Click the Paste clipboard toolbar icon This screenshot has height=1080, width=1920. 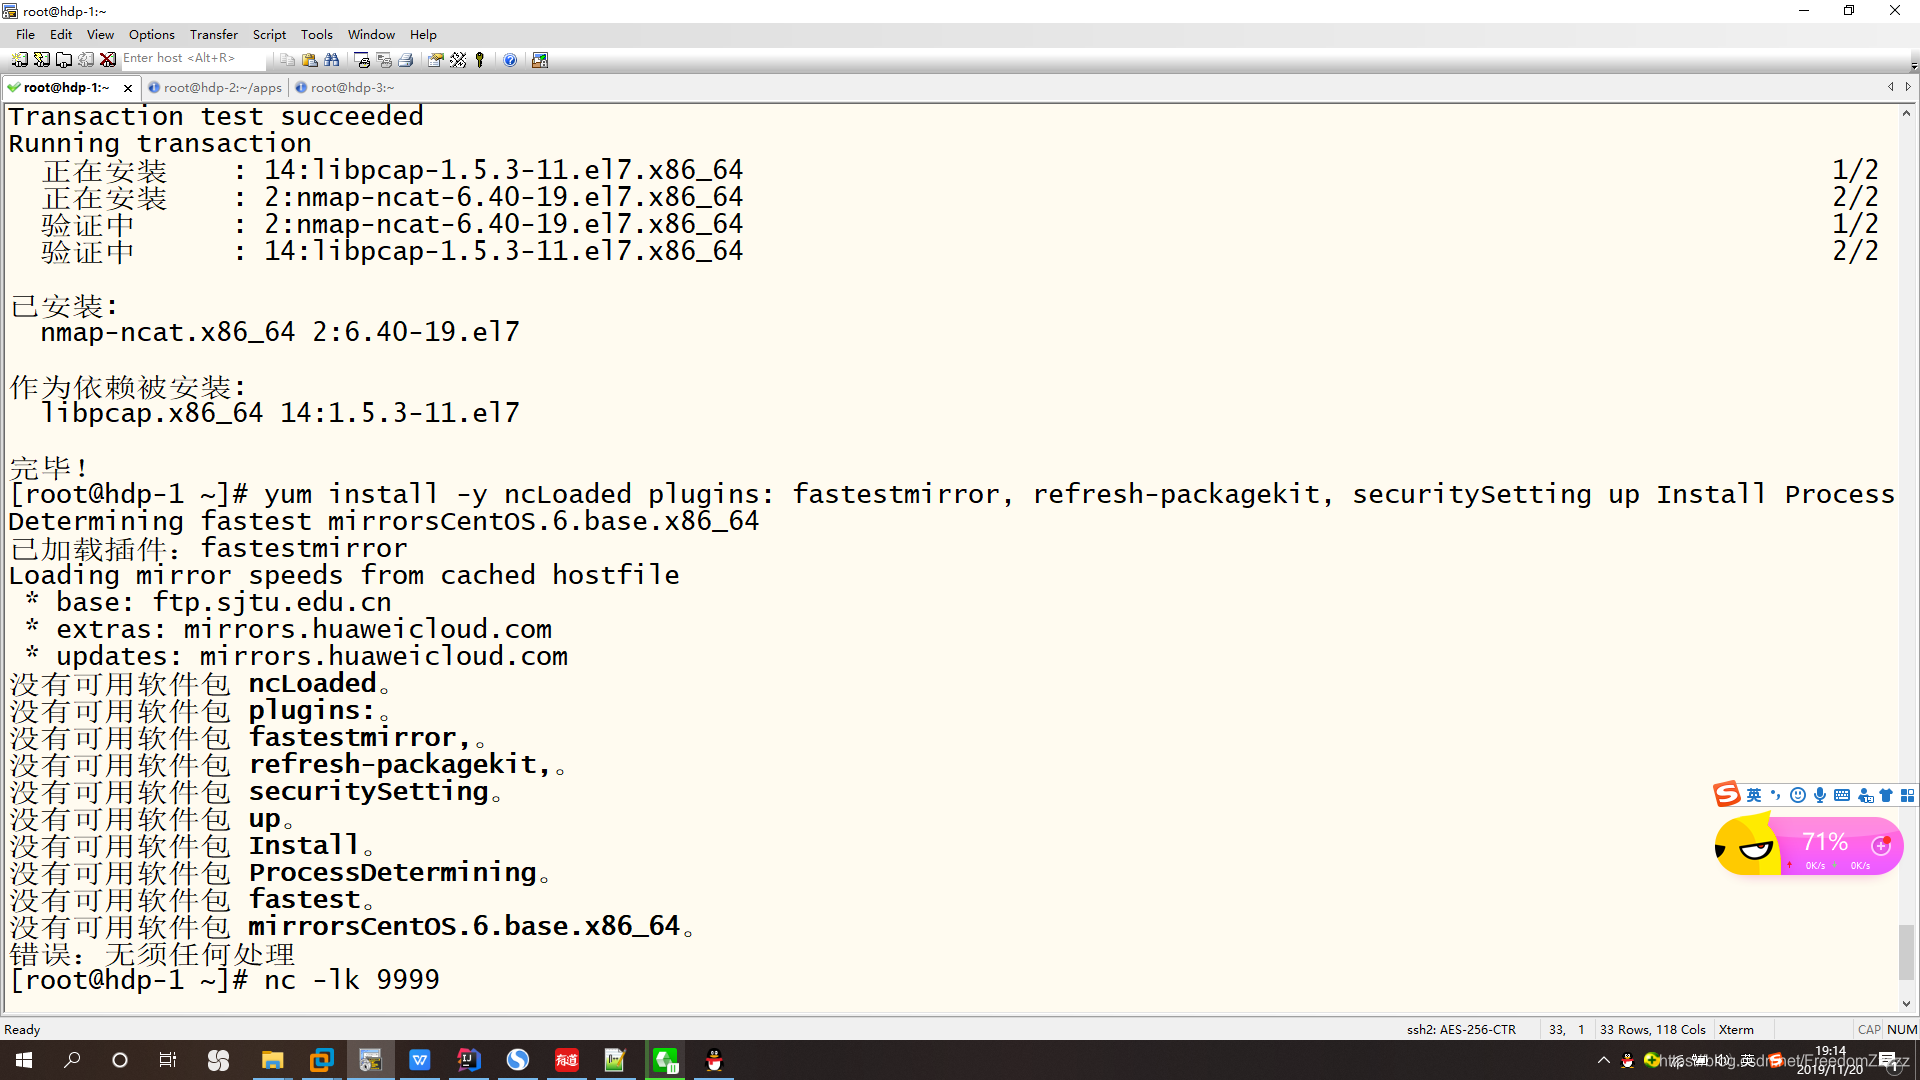pyautogui.click(x=310, y=60)
